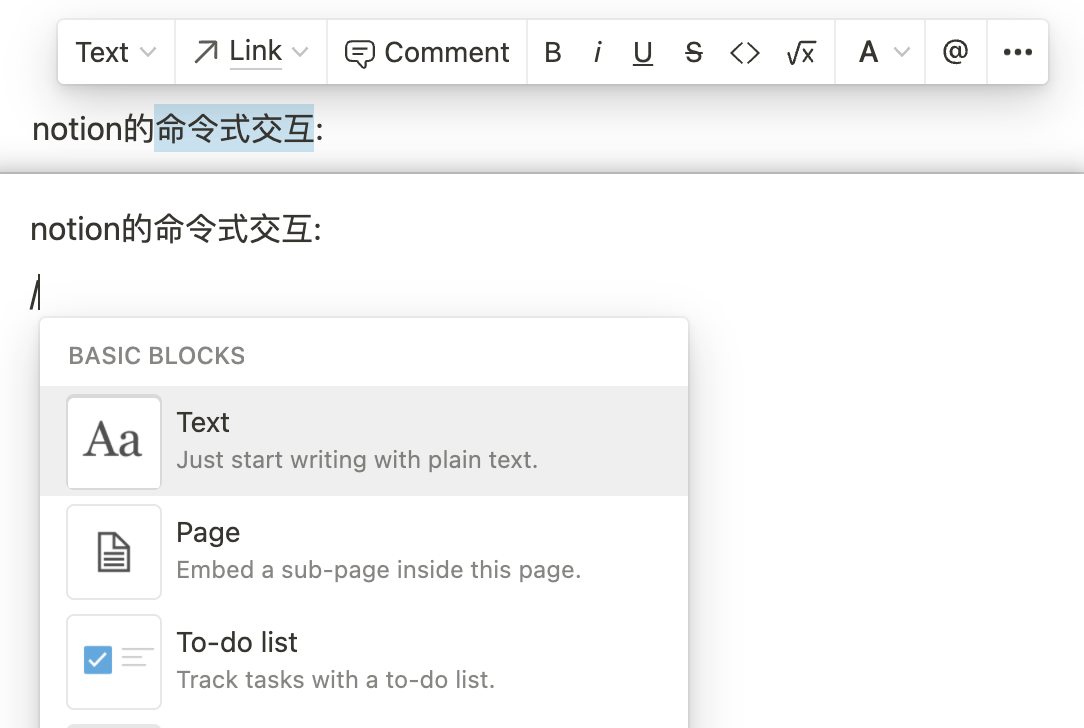Toggle italic formatting

pyautogui.click(x=597, y=53)
